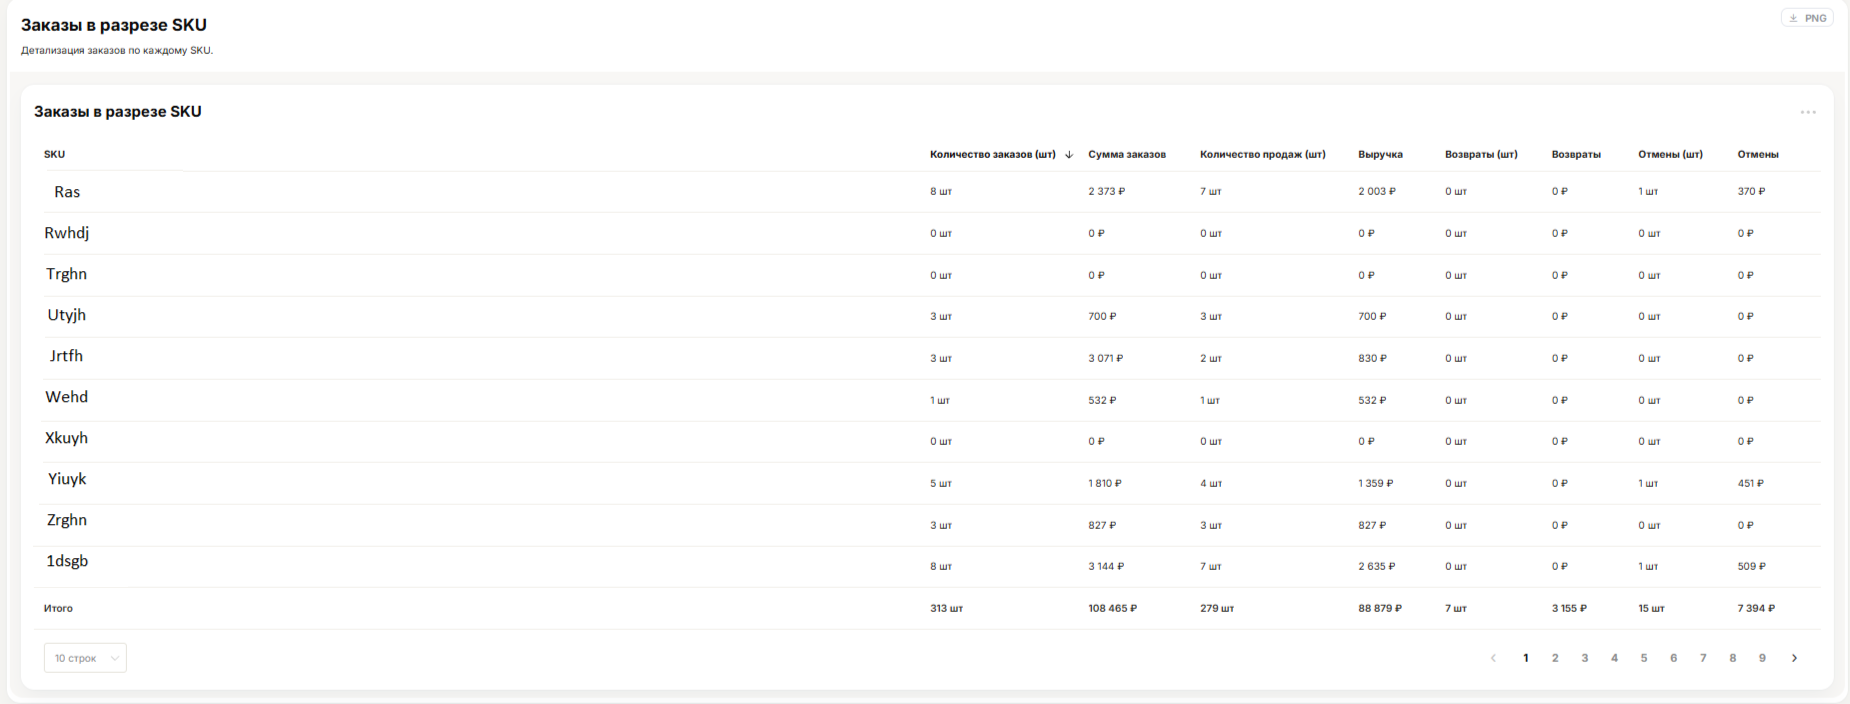Select pagination page 7
1850x704 pixels.
click(1703, 658)
